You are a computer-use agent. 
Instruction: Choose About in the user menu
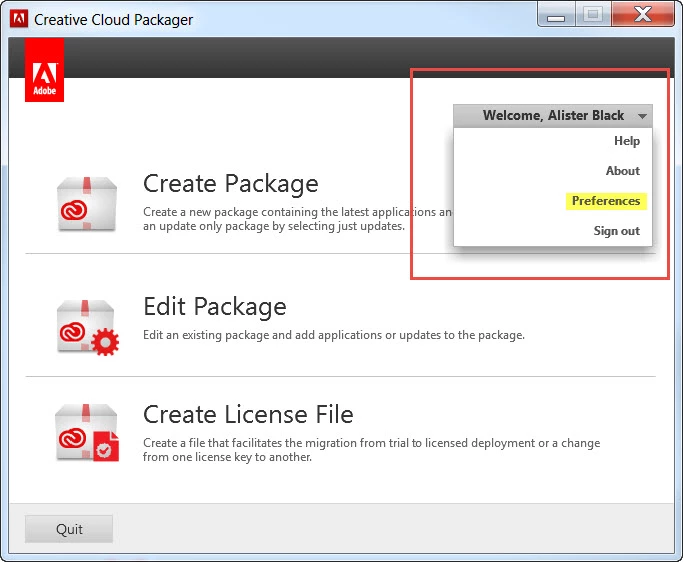622,171
